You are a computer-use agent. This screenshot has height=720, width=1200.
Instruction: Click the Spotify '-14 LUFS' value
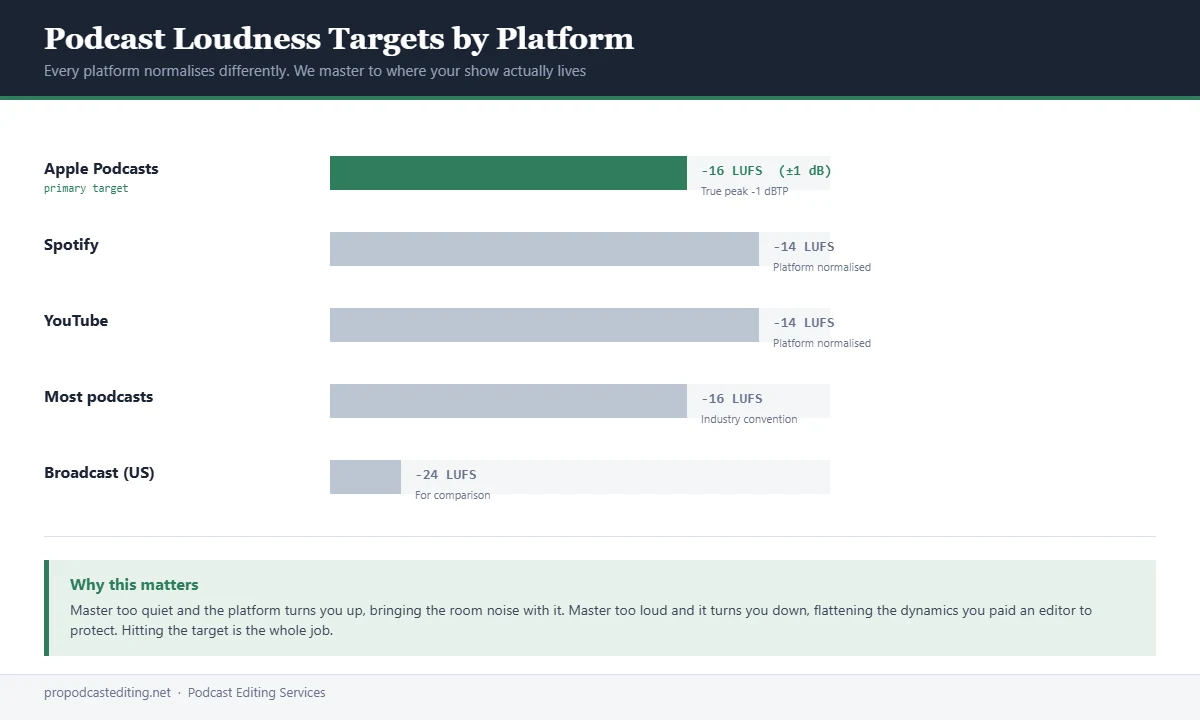[803, 247]
